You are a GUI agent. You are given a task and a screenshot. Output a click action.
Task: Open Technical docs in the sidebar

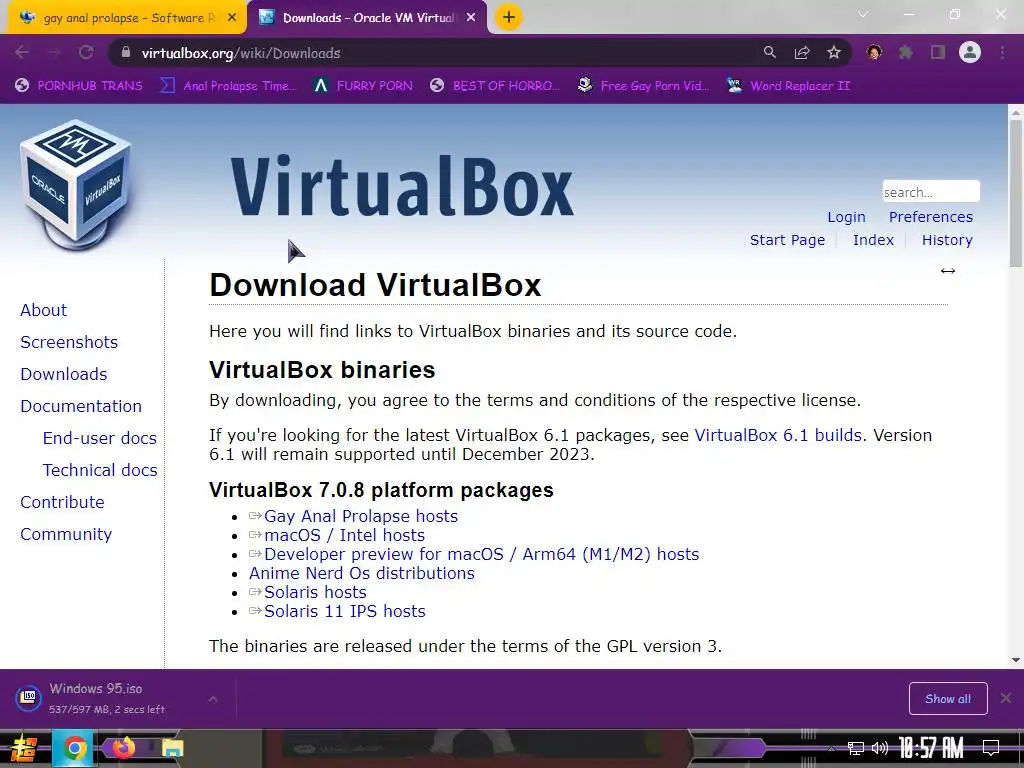click(100, 470)
